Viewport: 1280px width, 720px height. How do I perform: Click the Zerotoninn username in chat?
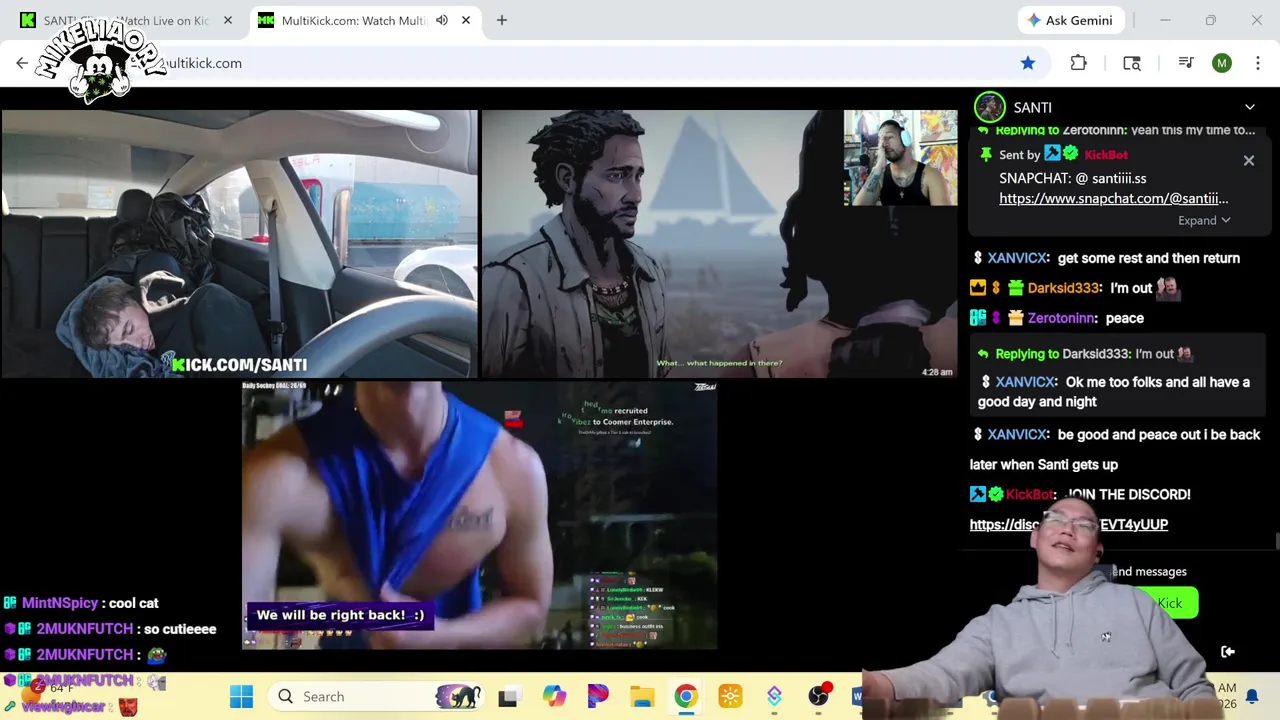(x=1061, y=318)
